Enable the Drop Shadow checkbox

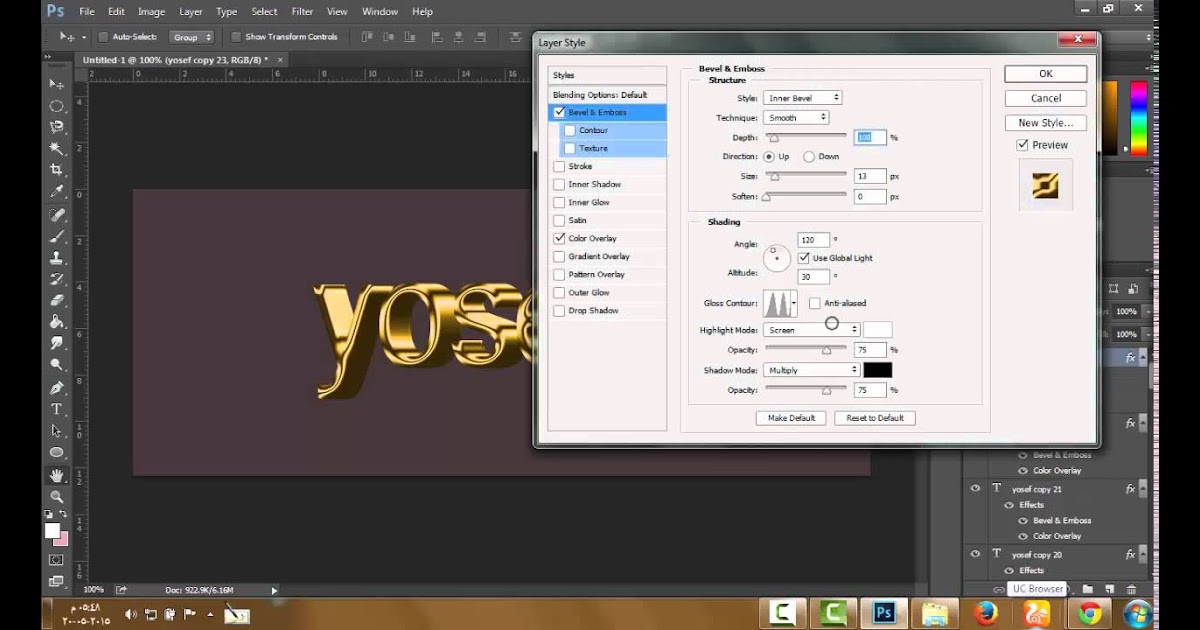pos(559,310)
